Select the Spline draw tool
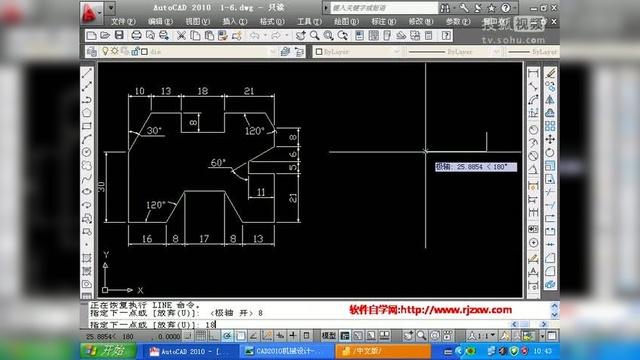This screenshot has height=360, width=640. point(87,178)
